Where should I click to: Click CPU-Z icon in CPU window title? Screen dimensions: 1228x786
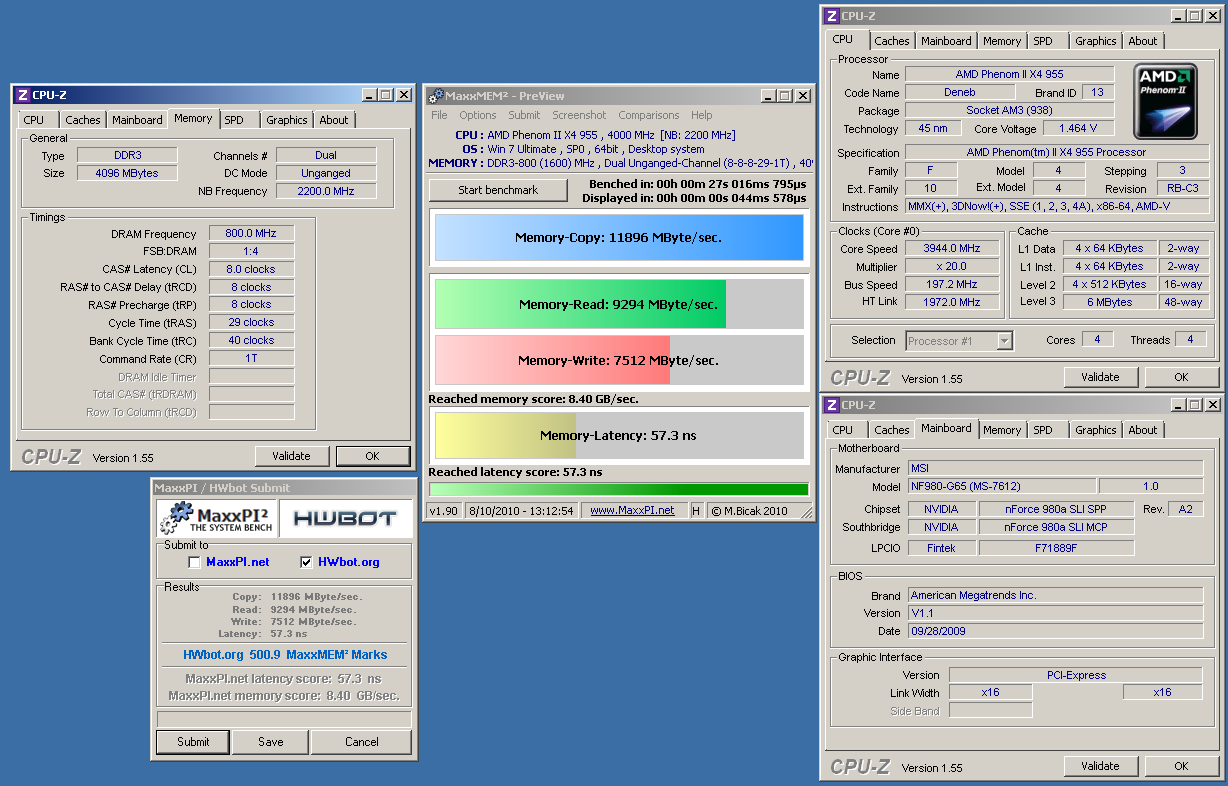830,16
